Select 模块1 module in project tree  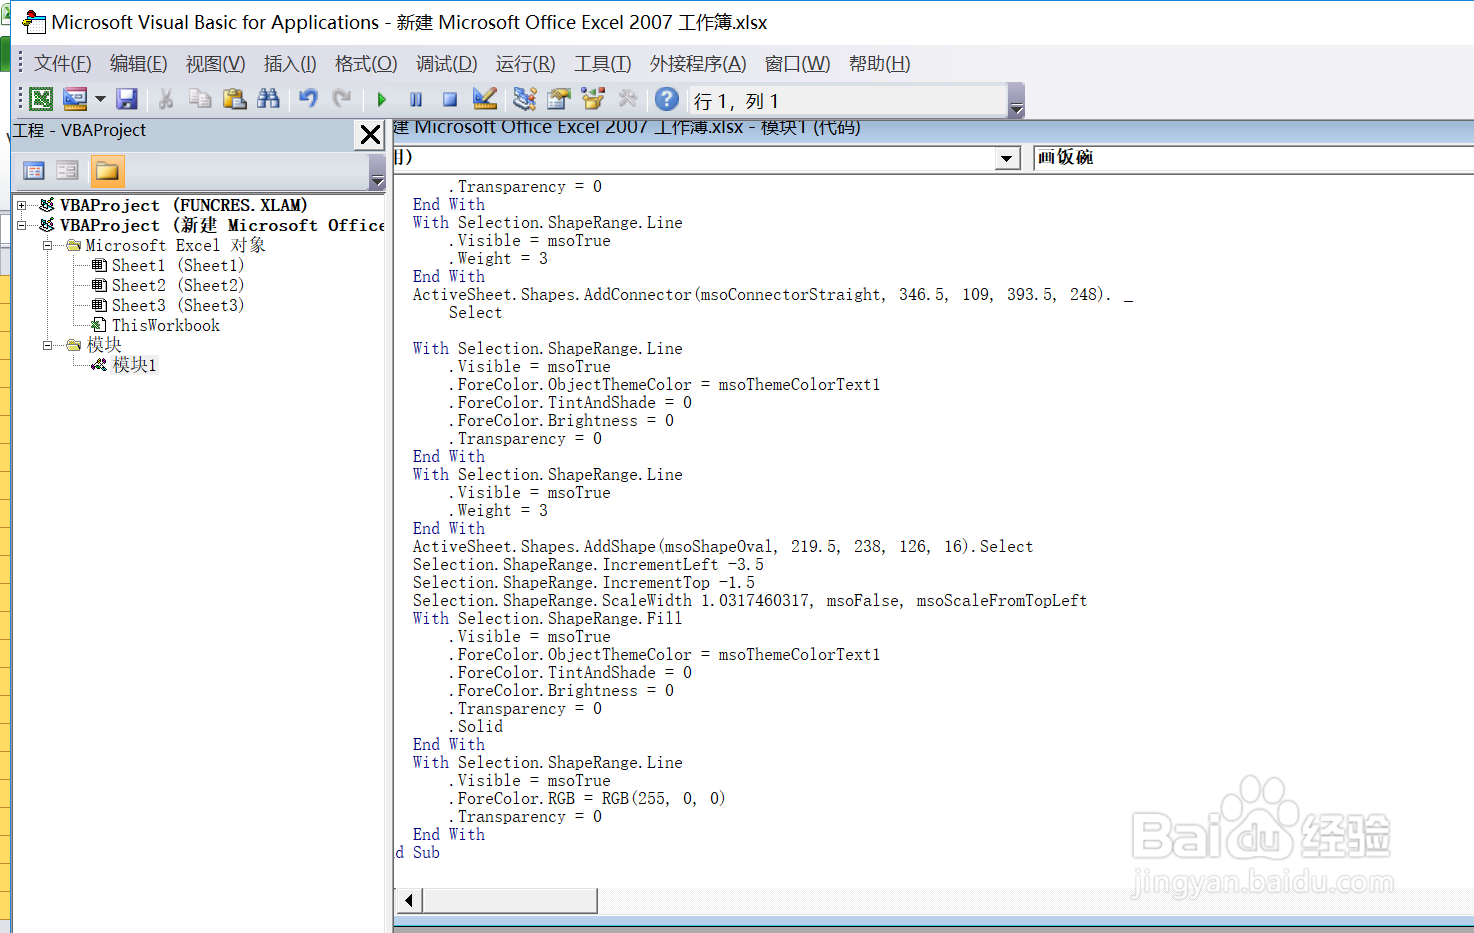pyautogui.click(x=134, y=365)
